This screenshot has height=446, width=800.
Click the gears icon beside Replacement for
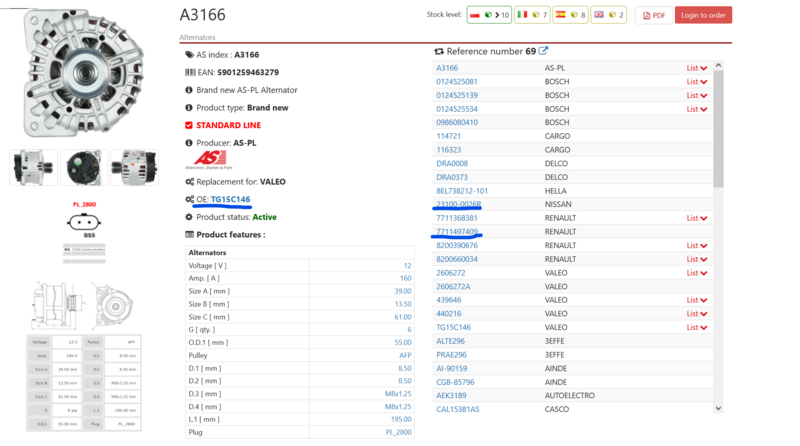(190, 182)
